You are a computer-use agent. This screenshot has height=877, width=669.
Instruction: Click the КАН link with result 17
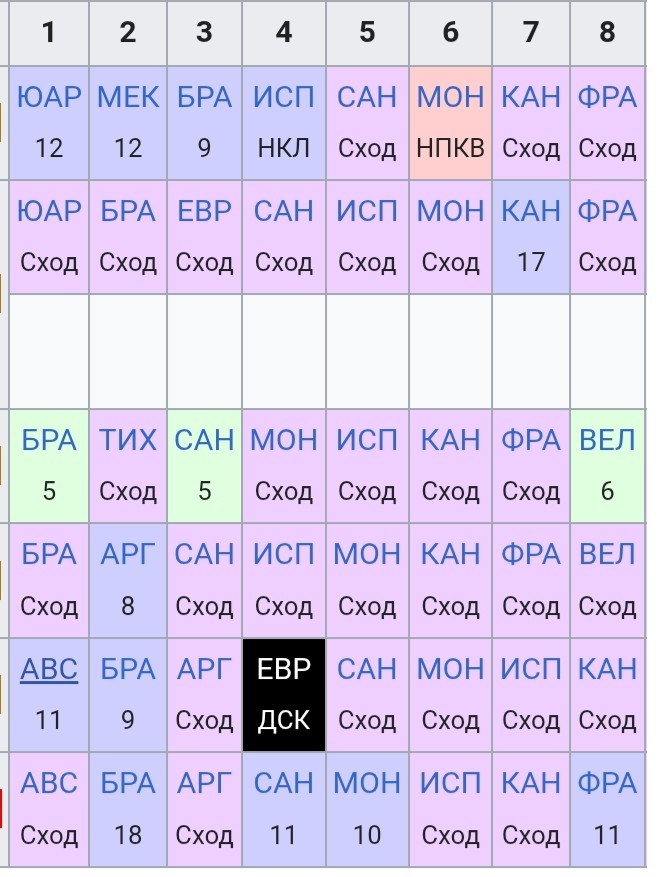pyautogui.click(x=530, y=211)
